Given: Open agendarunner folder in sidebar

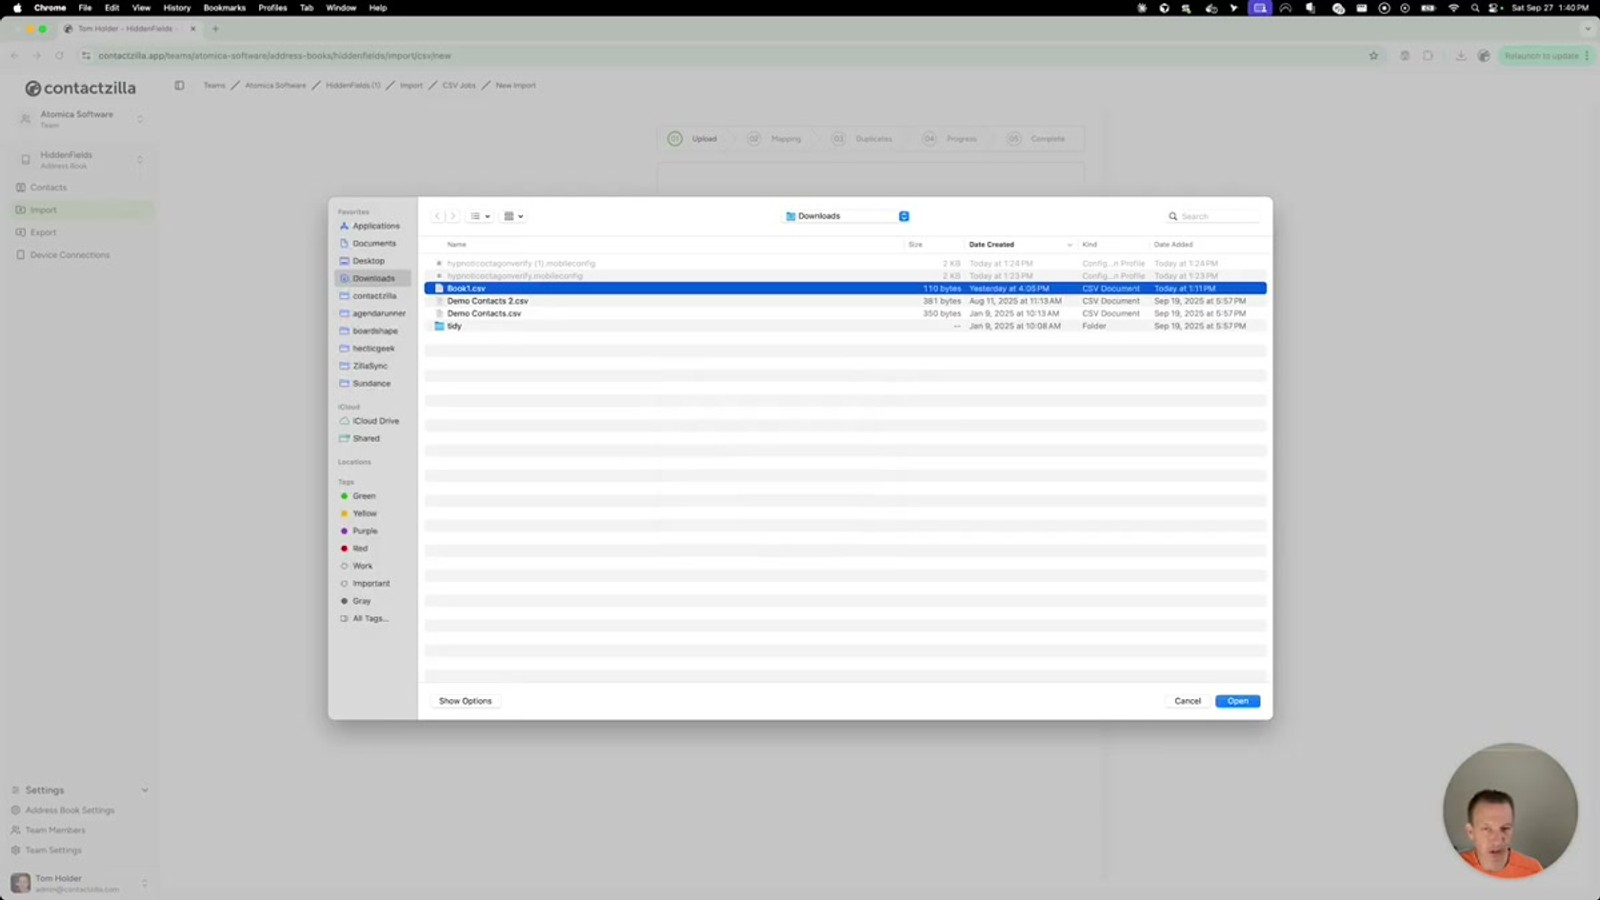Looking at the screenshot, I should (378, 313).
